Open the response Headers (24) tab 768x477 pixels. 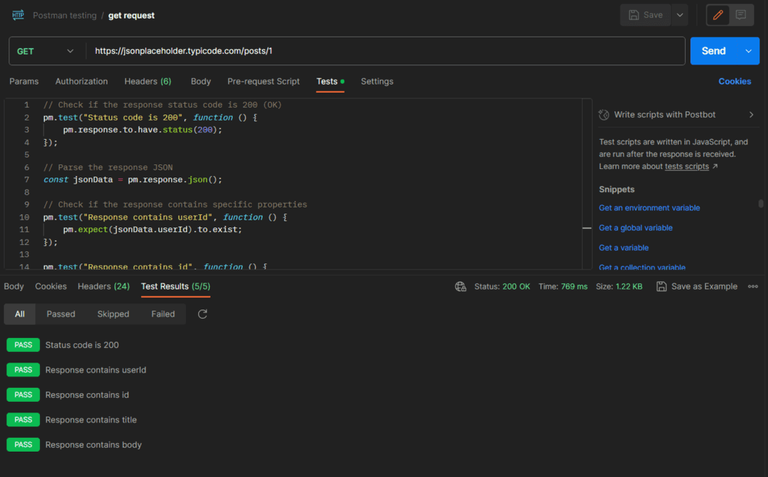(x=104, y=286)
